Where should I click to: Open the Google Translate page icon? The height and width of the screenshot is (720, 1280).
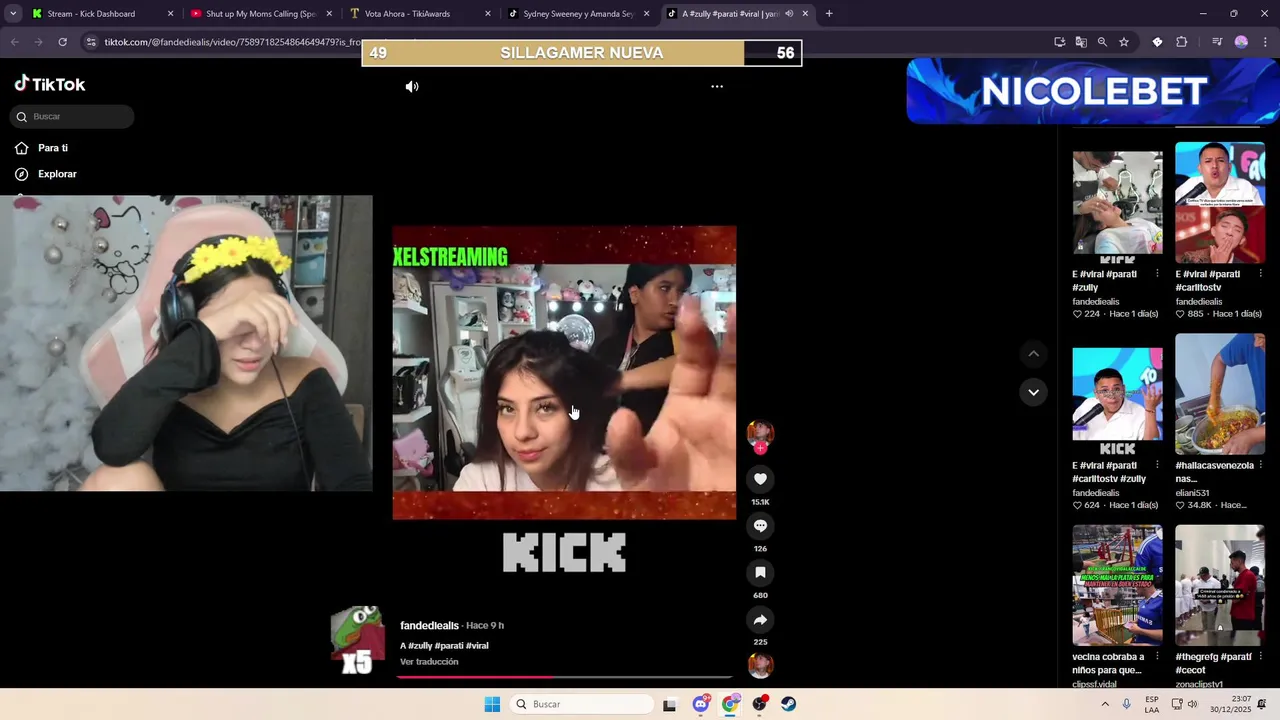tap(1081, 42)
